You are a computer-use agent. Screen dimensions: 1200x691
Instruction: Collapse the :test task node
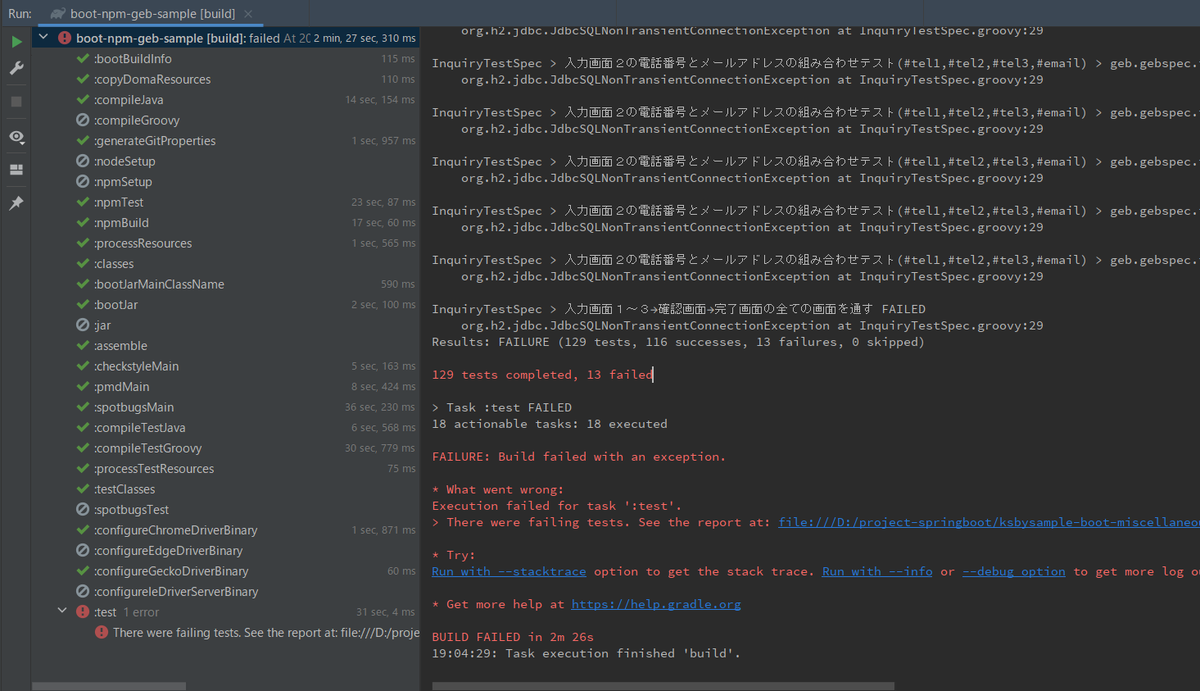tap(62, 612)
